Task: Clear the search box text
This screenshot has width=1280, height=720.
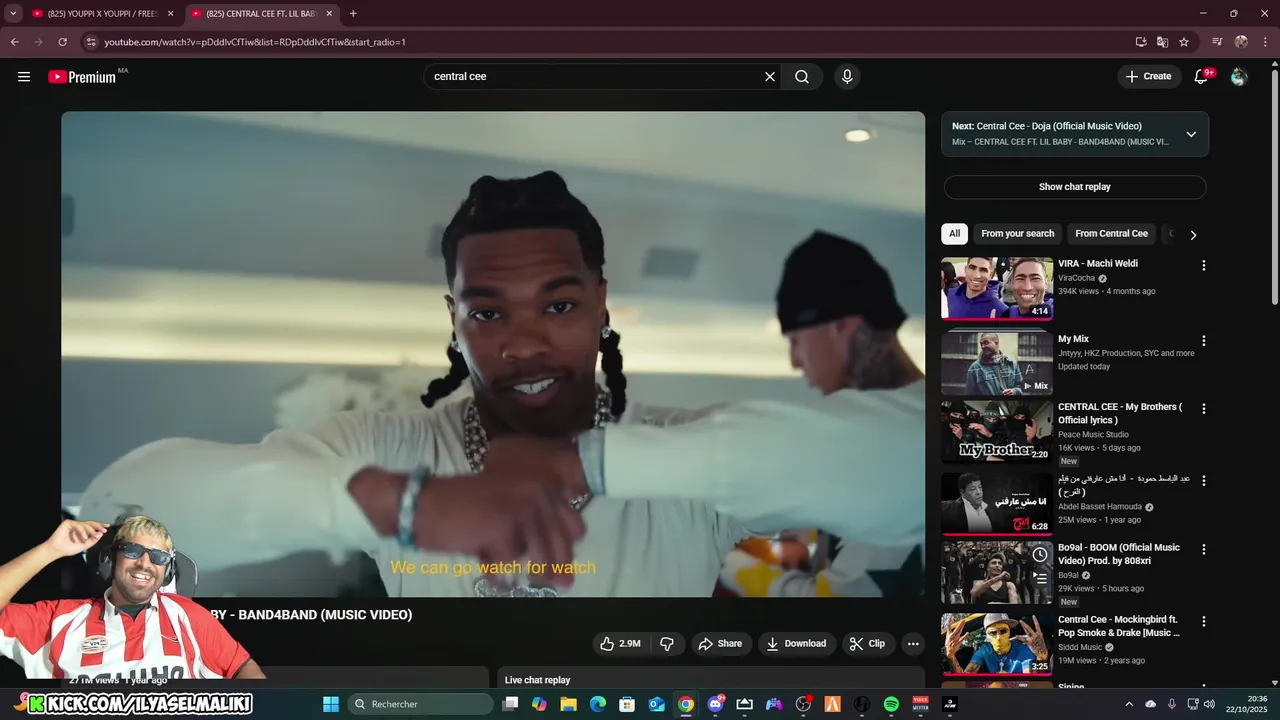Action: tap(770, 76)
